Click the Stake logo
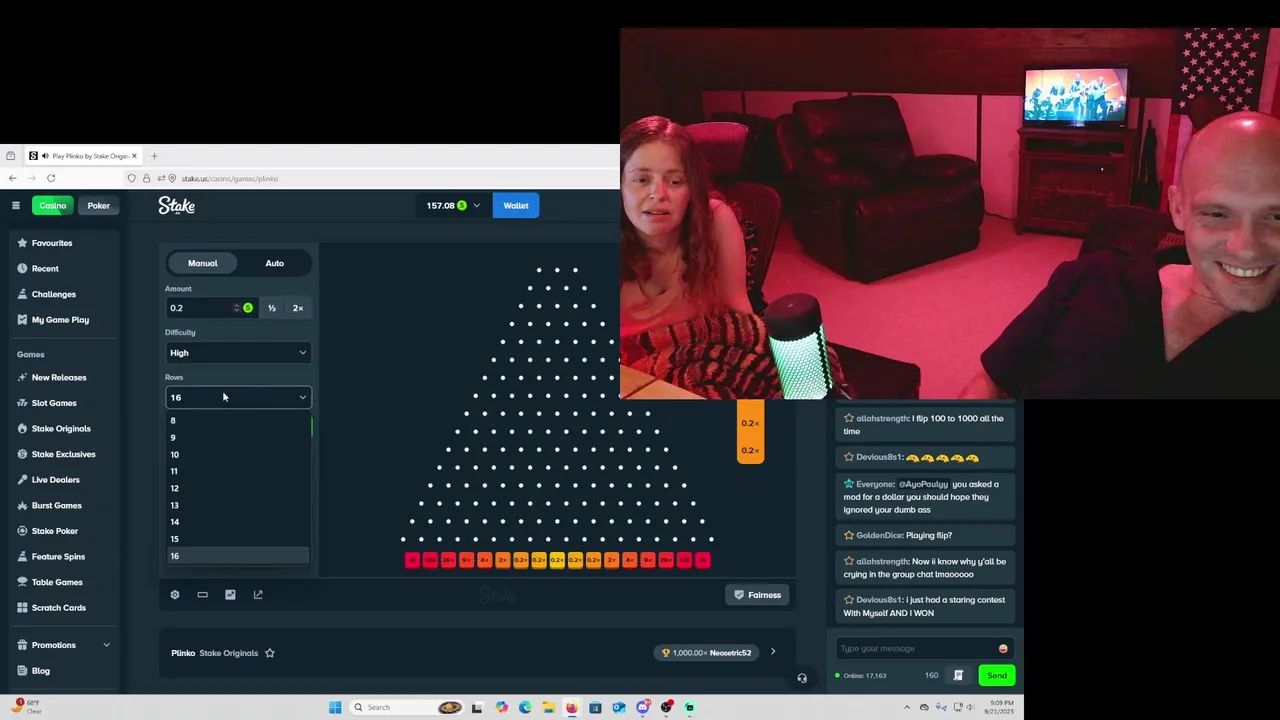Image resolution: width=1280 pixels, height=720 pixels. (176, 205)
